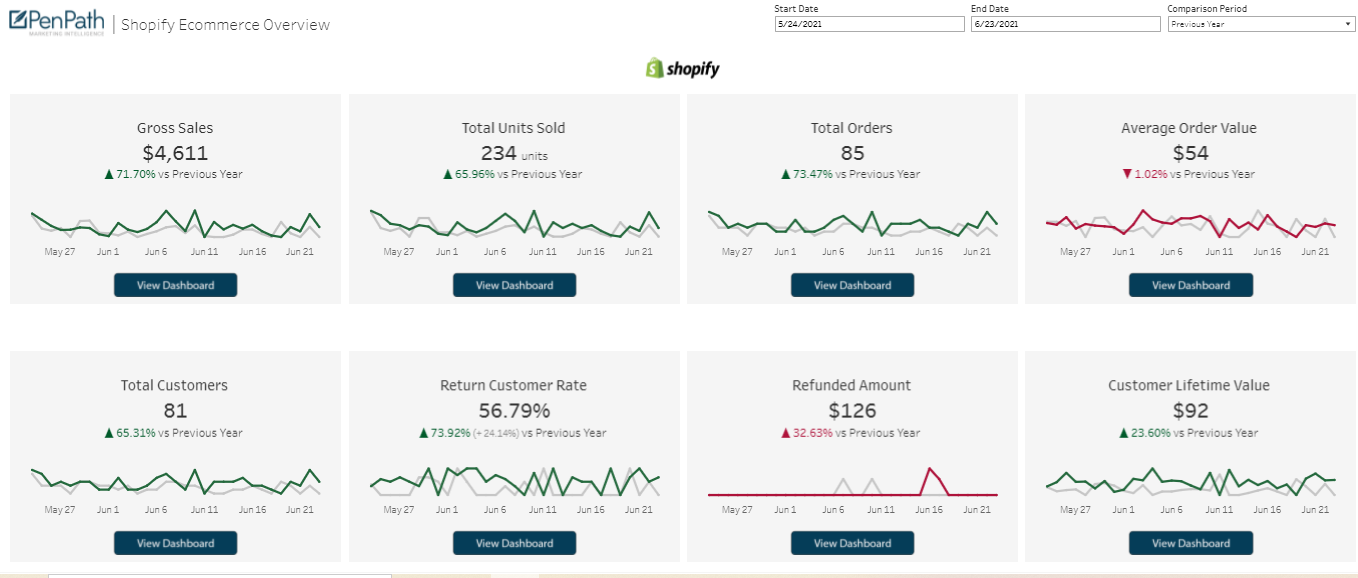Select the Total Units Sold 234 value
Viewport: 1358px width, 578px height.
tap(498, 153)
